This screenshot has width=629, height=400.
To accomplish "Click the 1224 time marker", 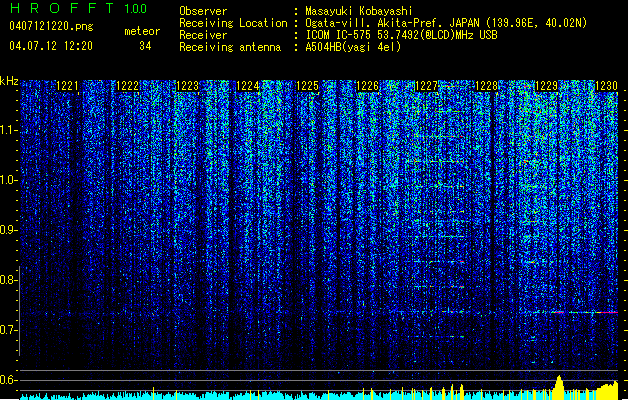I will (x=248, y=86).
